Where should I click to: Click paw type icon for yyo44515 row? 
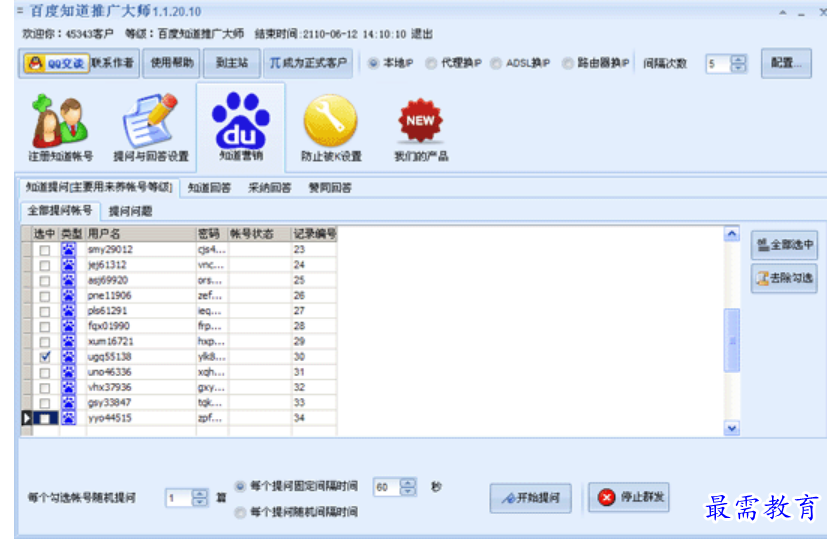point(69,418)
